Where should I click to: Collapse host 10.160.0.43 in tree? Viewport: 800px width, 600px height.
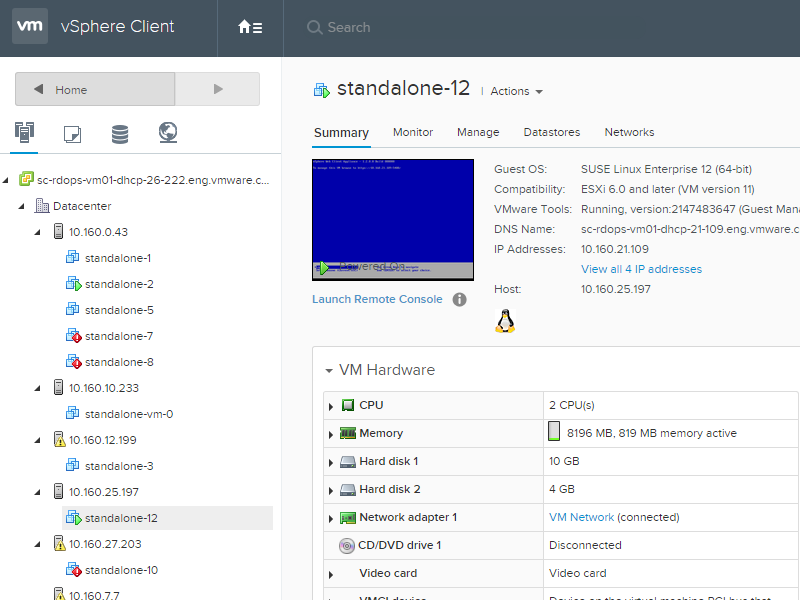point(38,232)
